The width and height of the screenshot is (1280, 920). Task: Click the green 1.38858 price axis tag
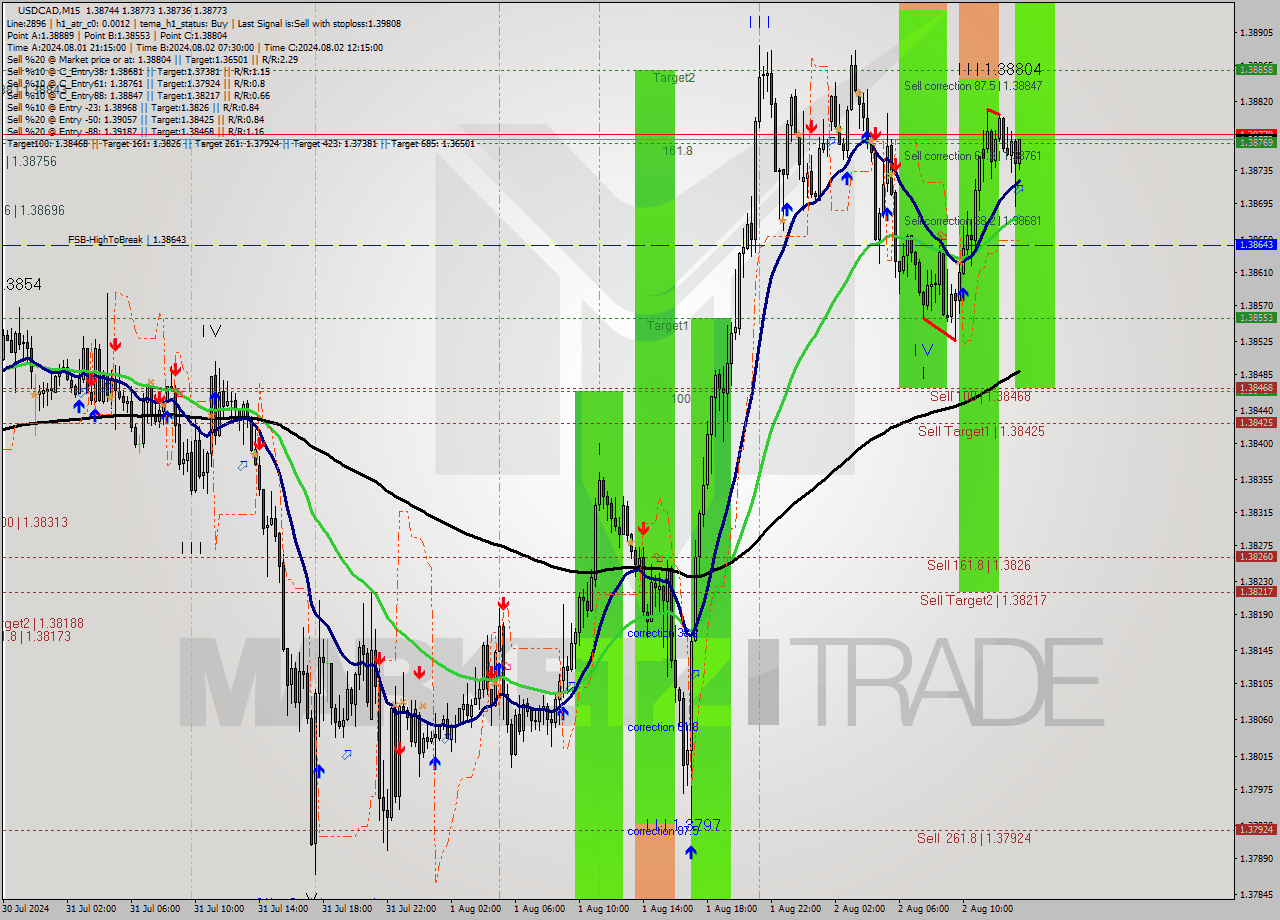click(1256, 69)
